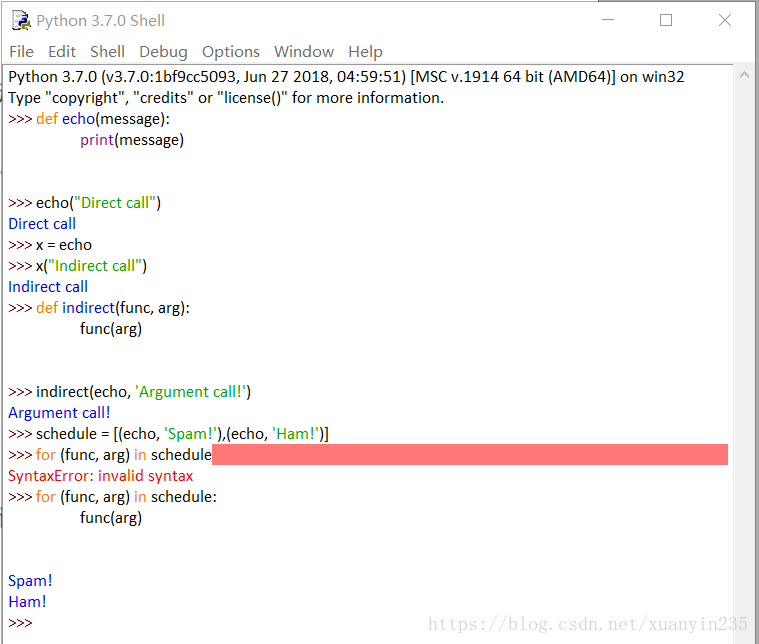
Task: Open the Window menu
Action: click(x=304, y=52)
